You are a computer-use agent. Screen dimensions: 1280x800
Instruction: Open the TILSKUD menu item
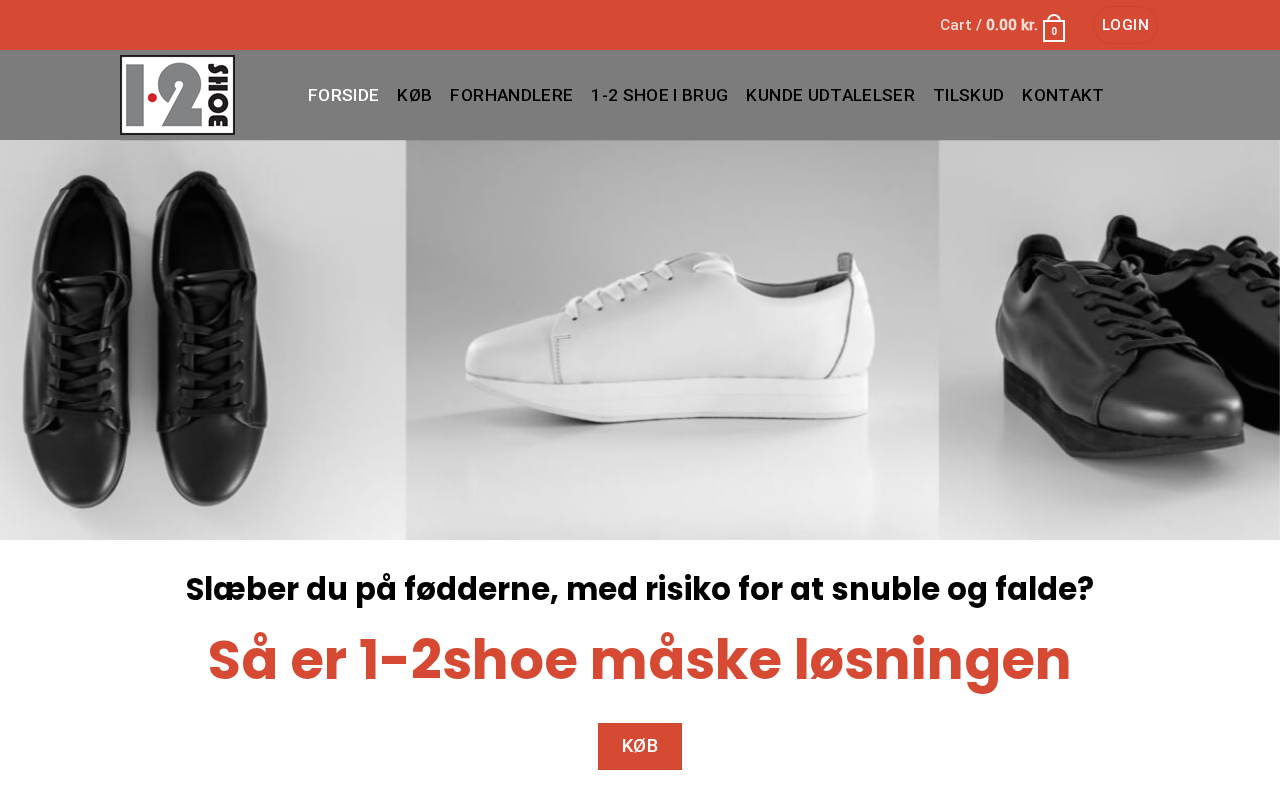[x=968, y=95]
